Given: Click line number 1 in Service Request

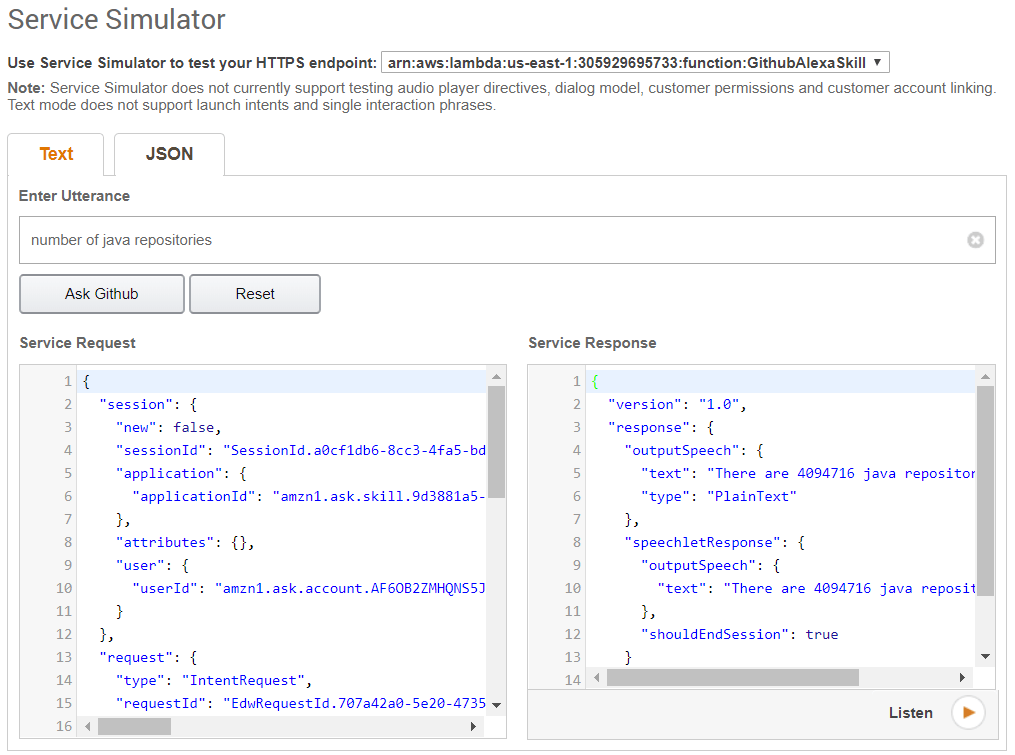Looking at the screenshot, I should pos(67,381).
